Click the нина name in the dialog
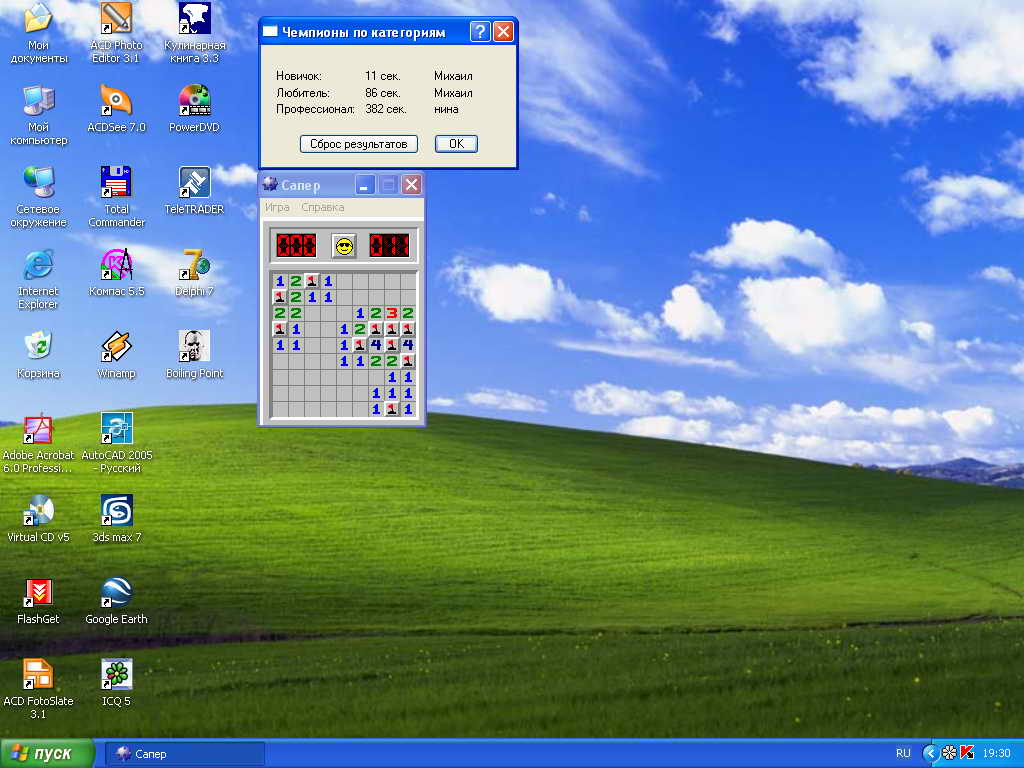Screen dimensions: 1024x768 point(446,109)
